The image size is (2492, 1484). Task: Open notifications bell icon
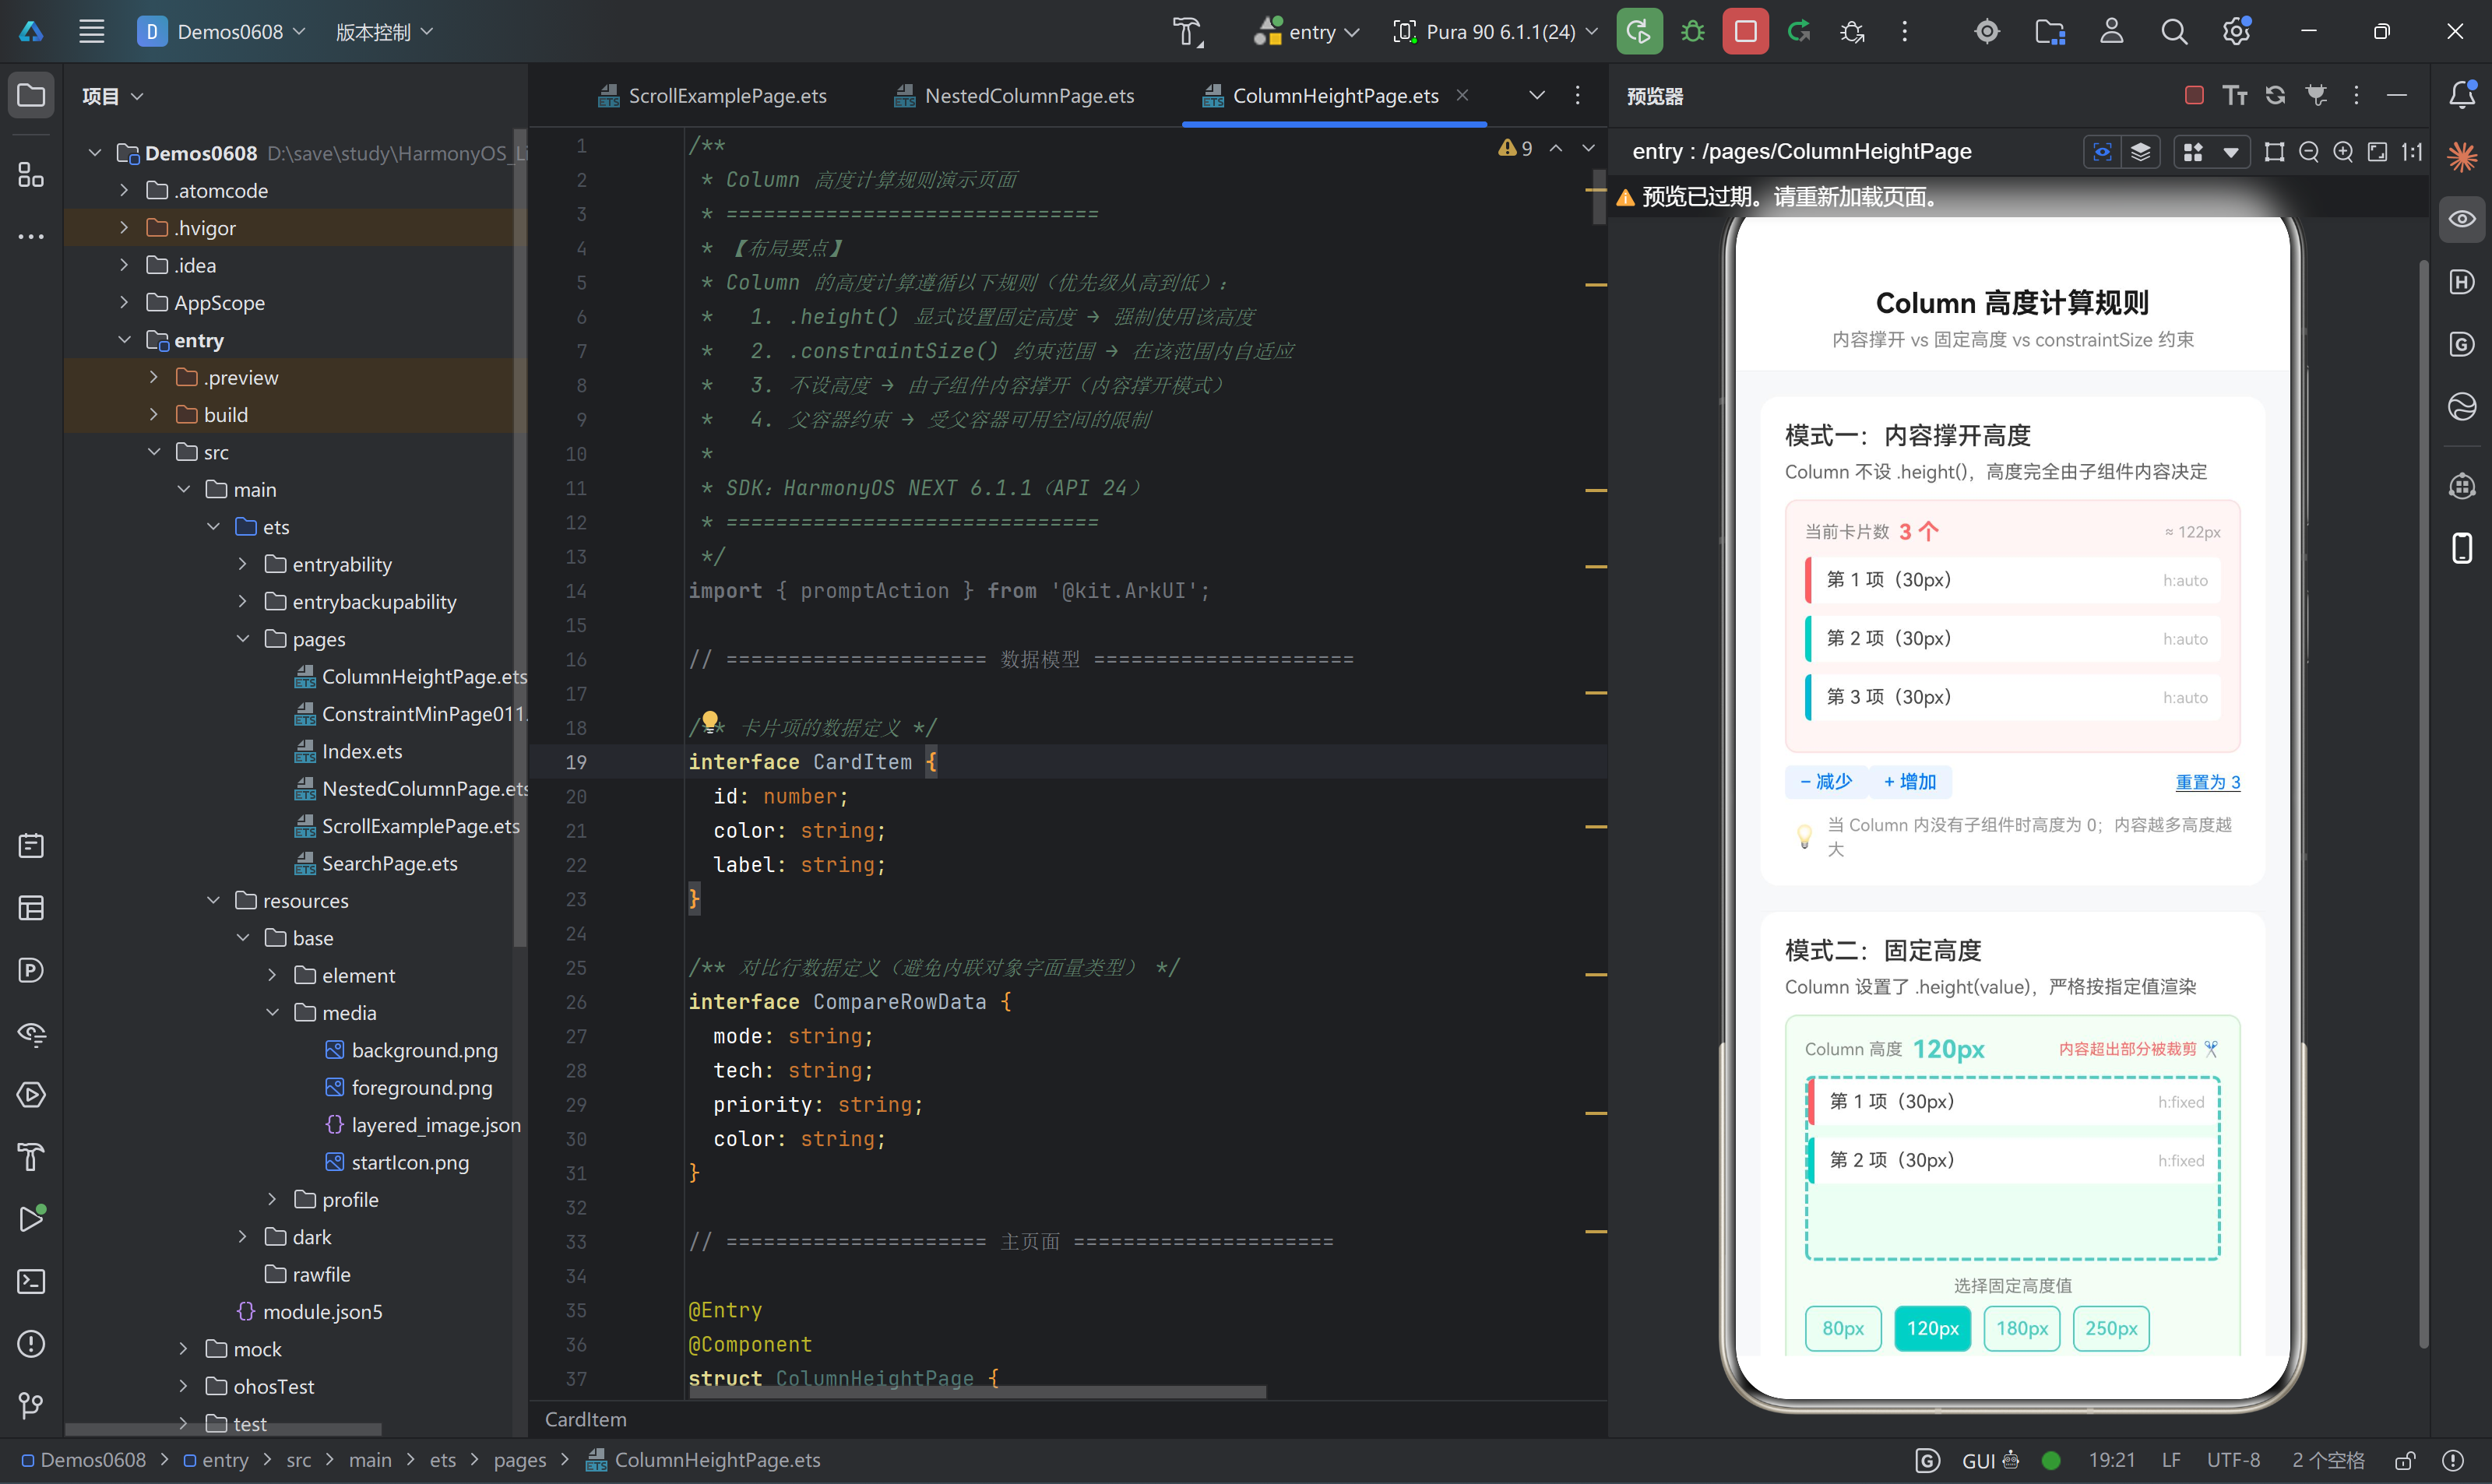pyautogui.click(x=2461, y=95)
